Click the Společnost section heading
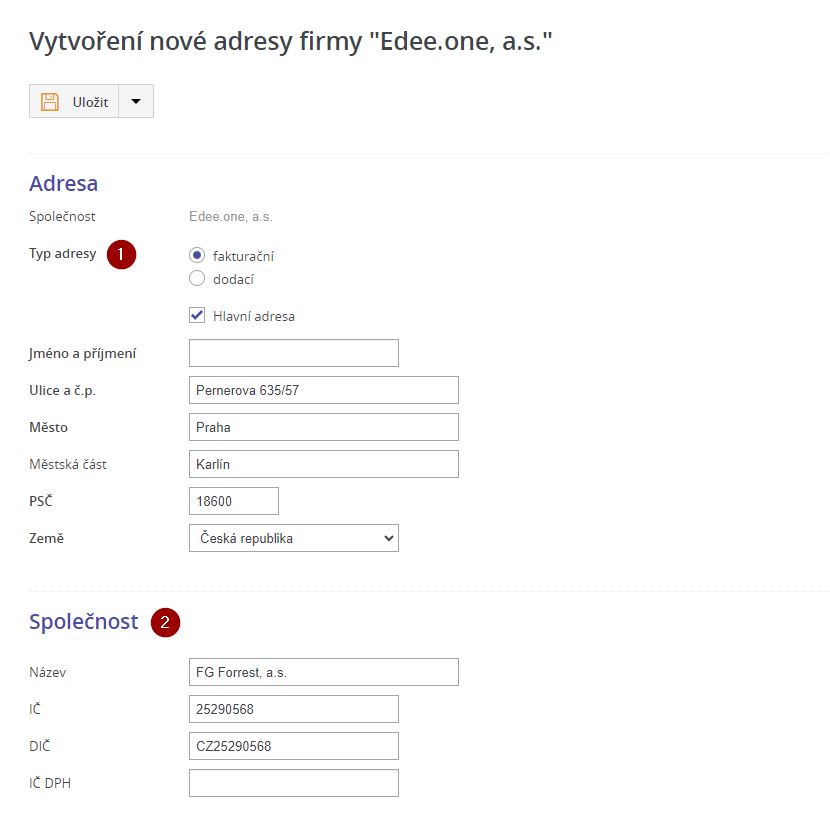 point(84,621)
